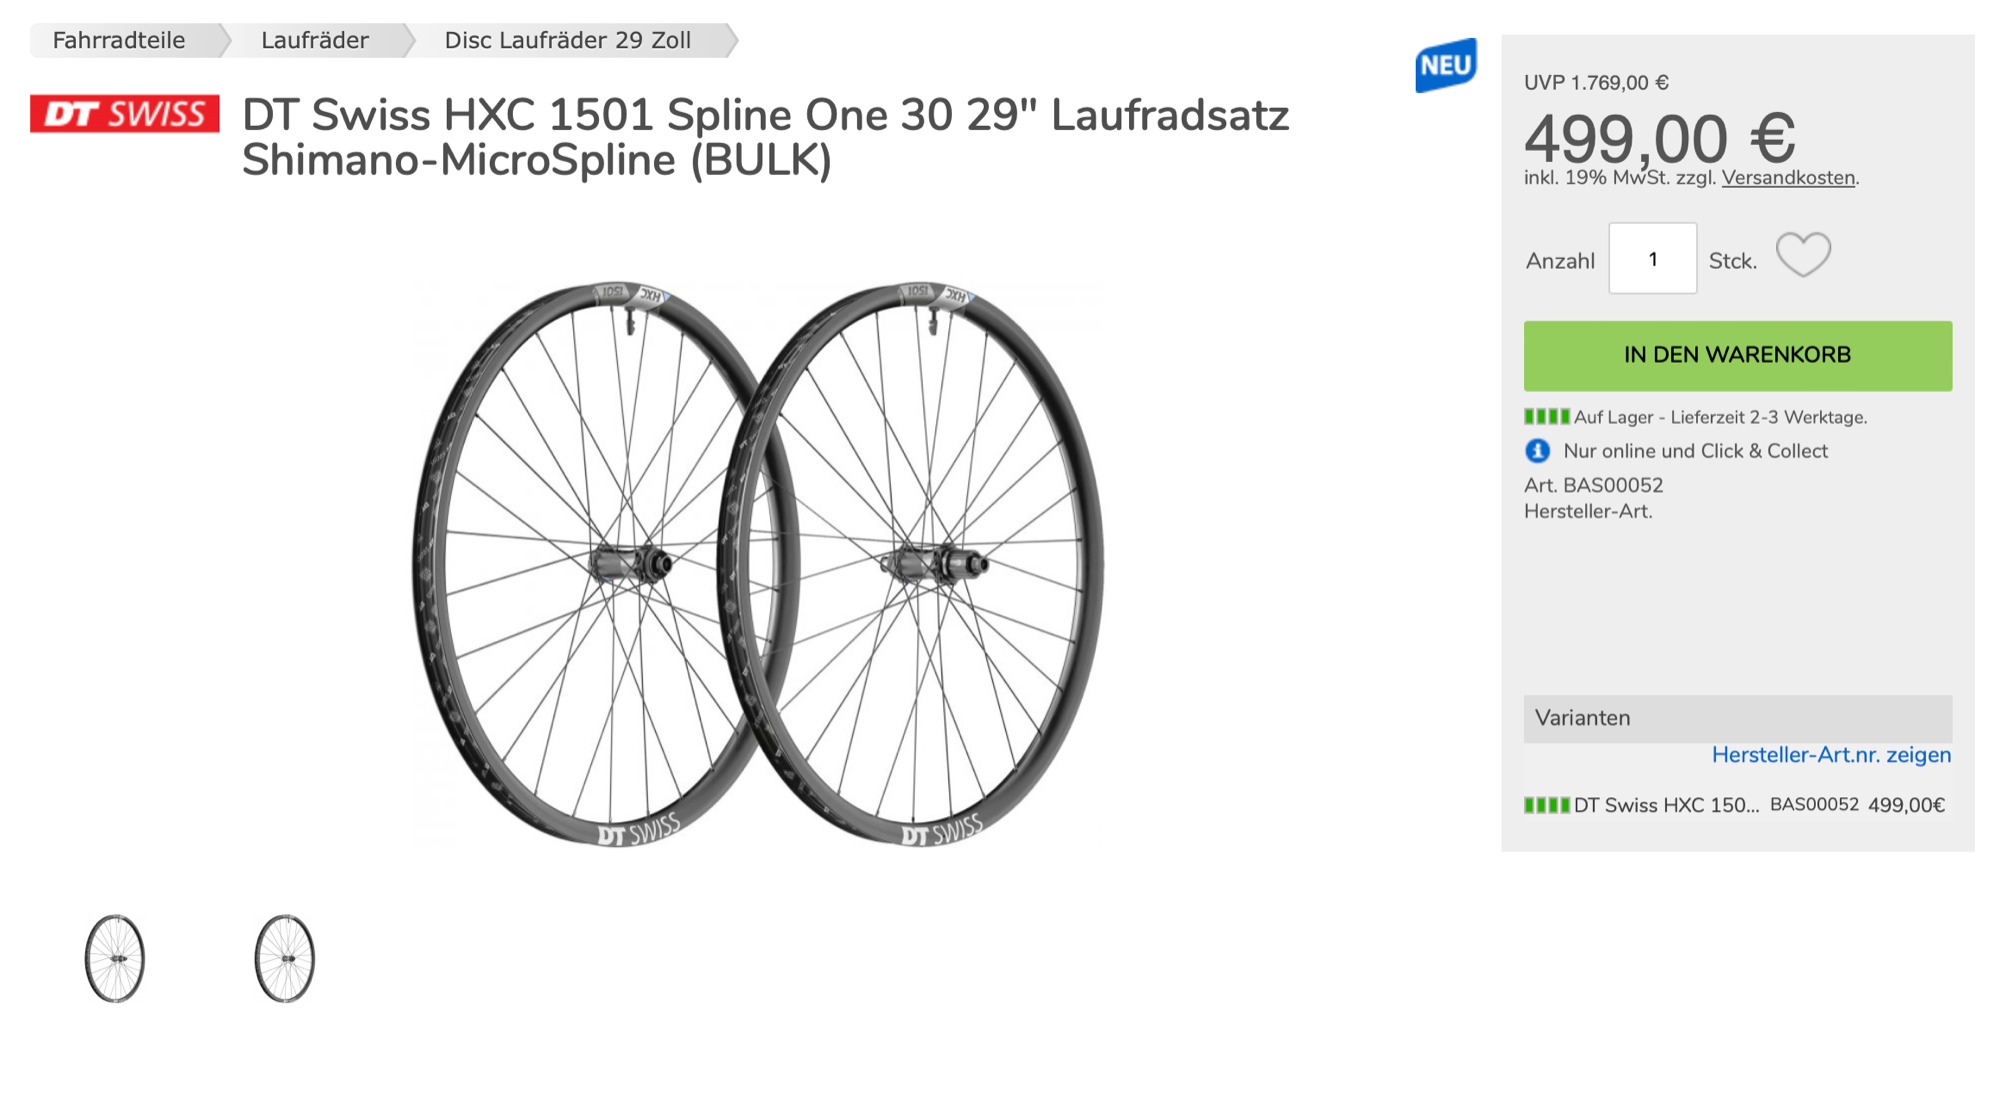Click the product title heading
Image resolution: width=2000 pixels, height=1103 pixels.
(x=765, y=138)
